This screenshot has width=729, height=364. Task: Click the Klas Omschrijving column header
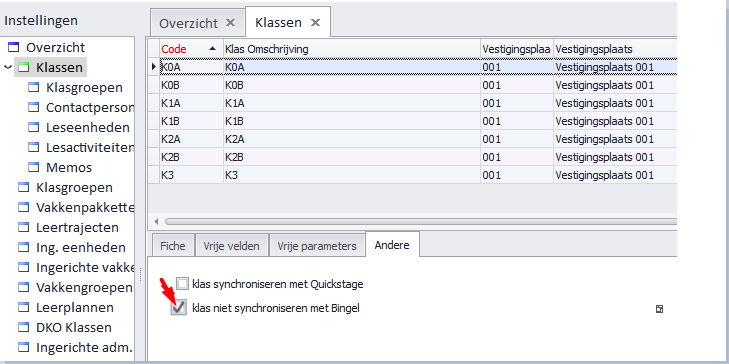click(x=351, y=49)
